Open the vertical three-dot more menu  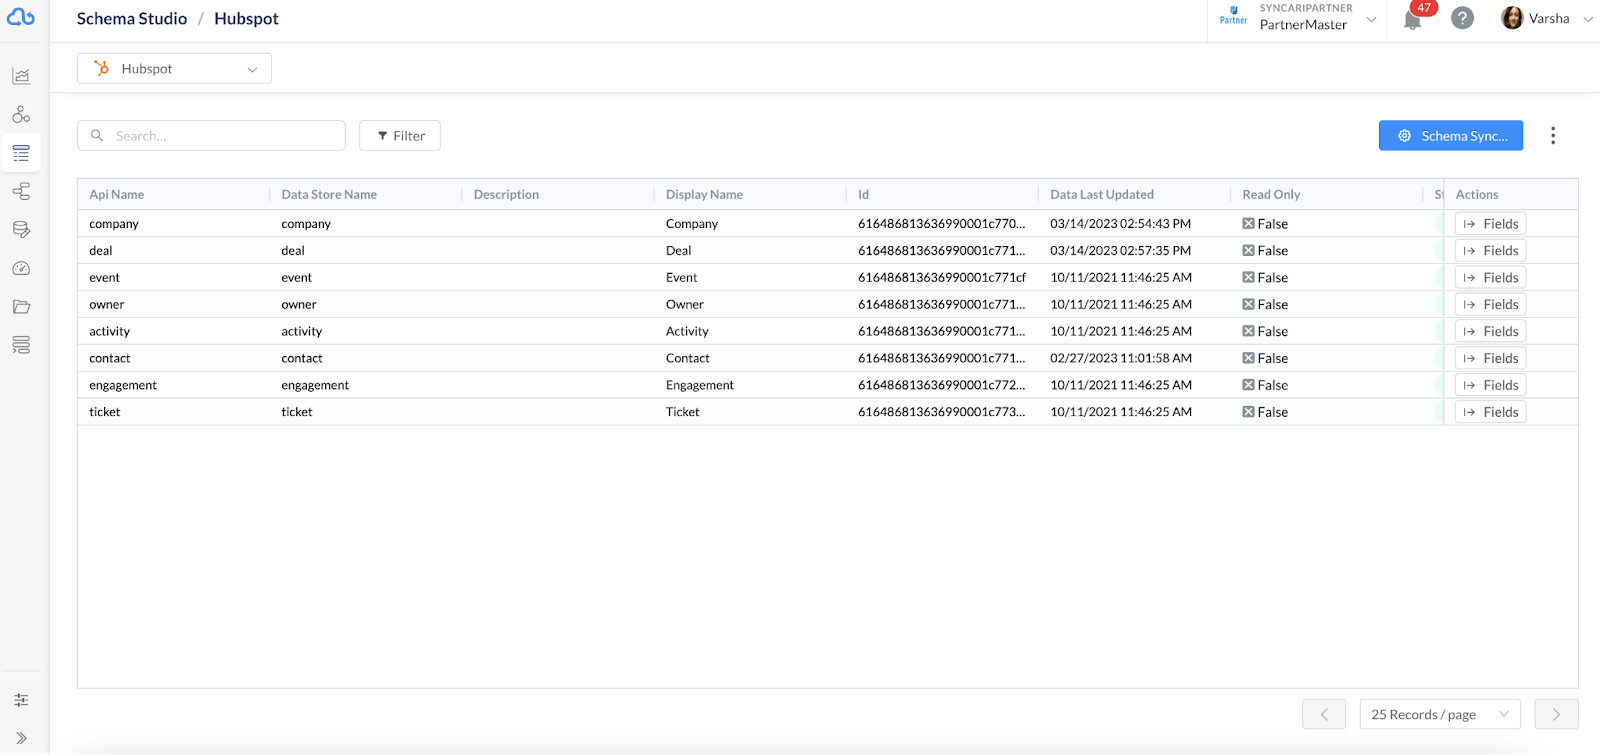click(x=1553, y=136)
